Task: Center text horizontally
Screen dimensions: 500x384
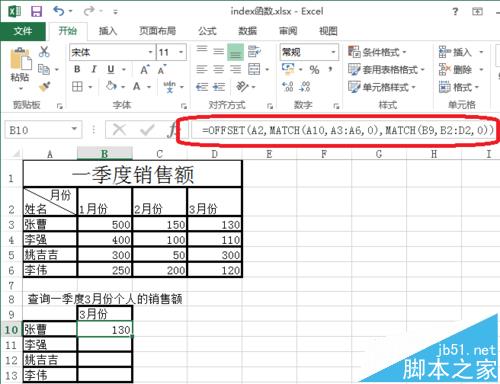Action: pos(219,69)
